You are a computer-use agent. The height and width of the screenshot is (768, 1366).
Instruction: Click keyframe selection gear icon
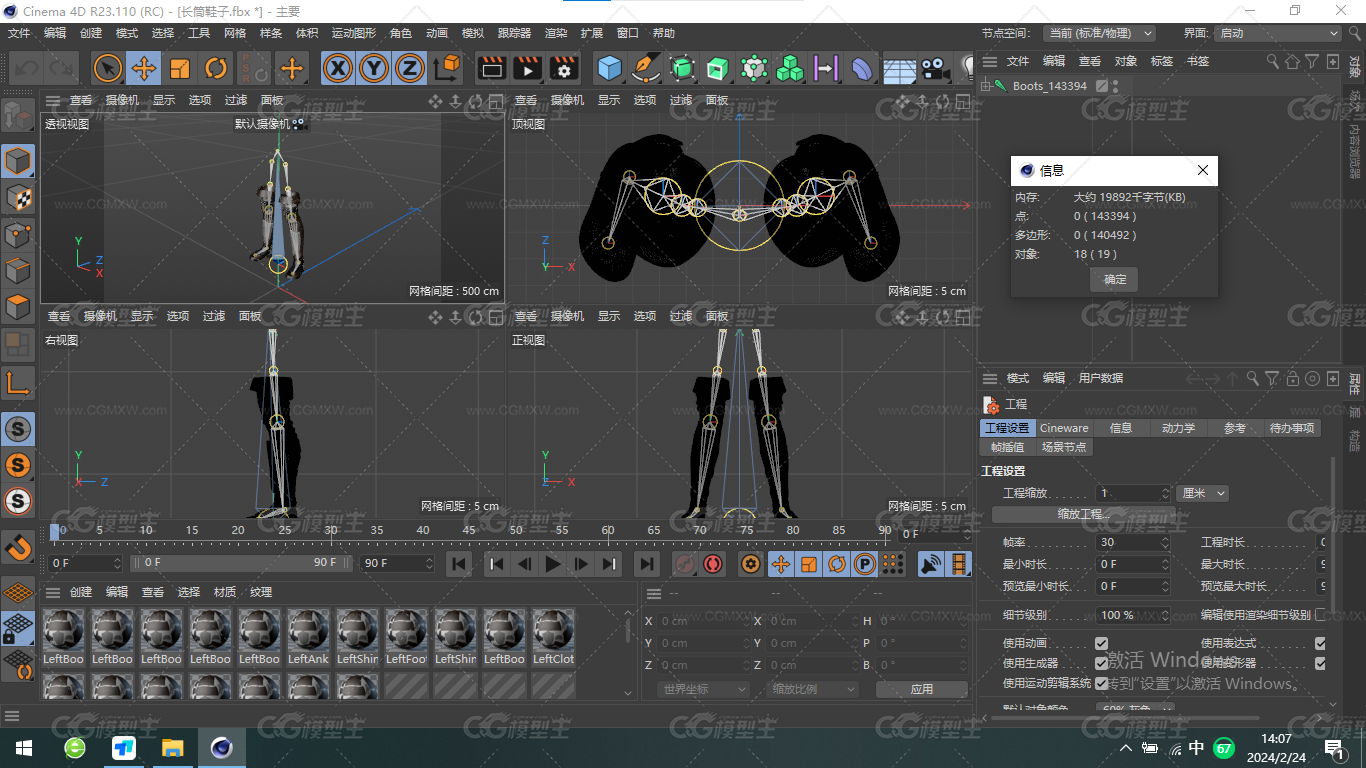click(751, 564)
